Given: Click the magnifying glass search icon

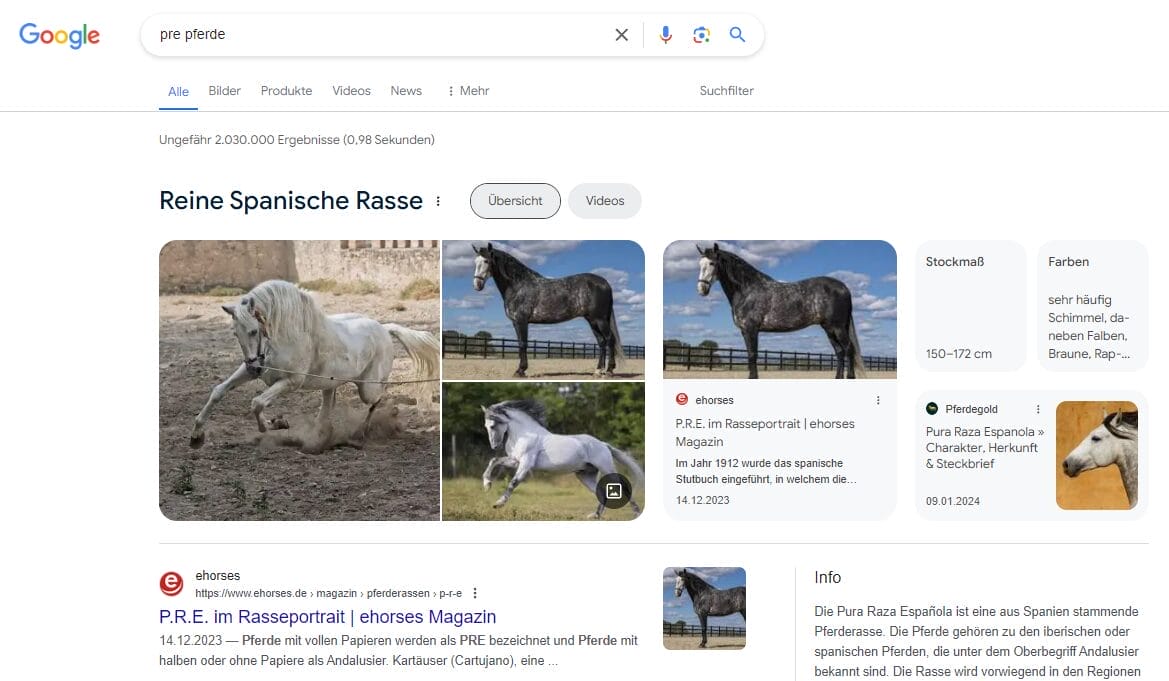Looking at the screenshot, I should coord(737,34).
